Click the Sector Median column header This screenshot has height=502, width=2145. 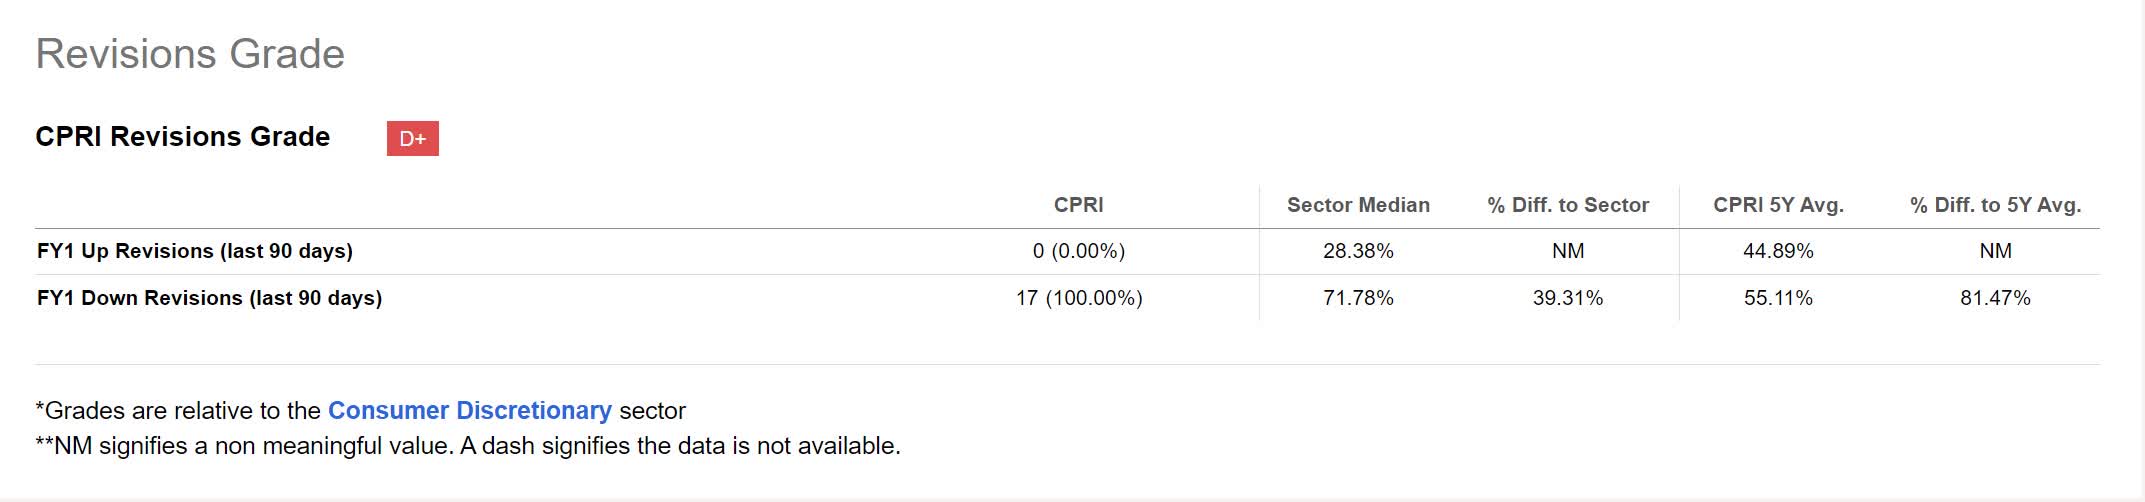pyautogui.click(x=1358, y=205)
